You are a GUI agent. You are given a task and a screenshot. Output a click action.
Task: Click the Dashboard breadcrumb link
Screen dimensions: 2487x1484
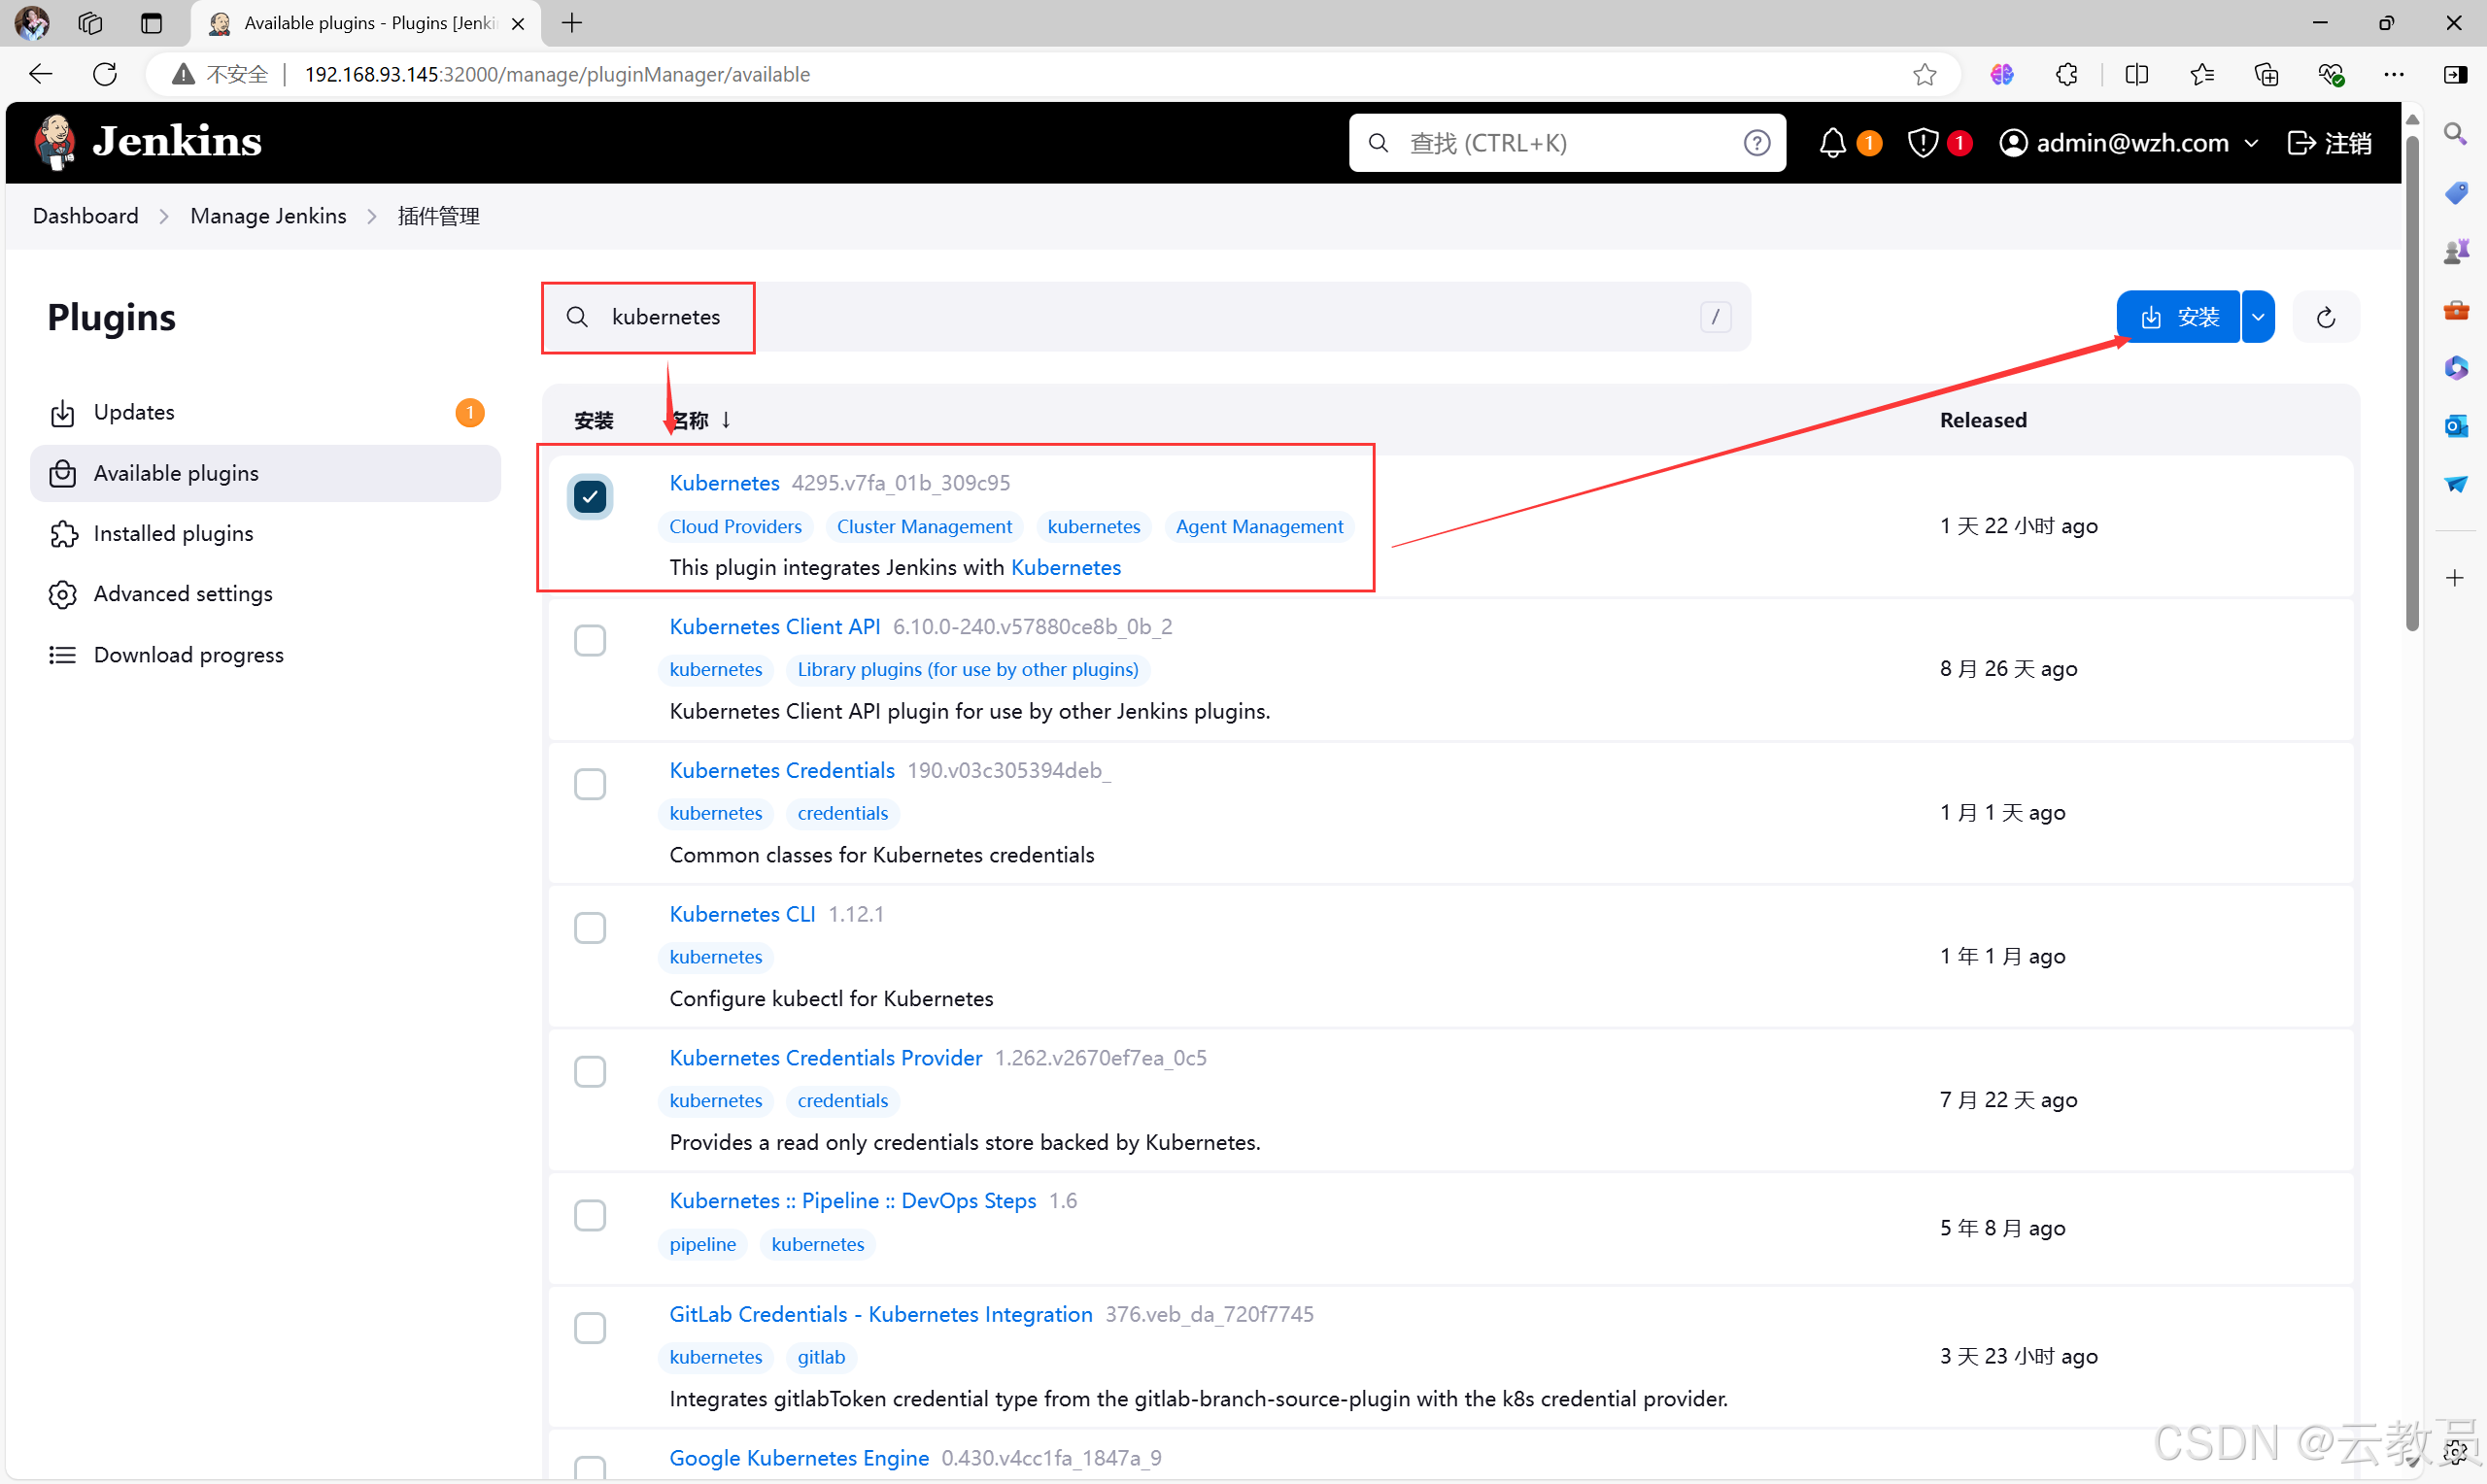click(x=85, y=216)
